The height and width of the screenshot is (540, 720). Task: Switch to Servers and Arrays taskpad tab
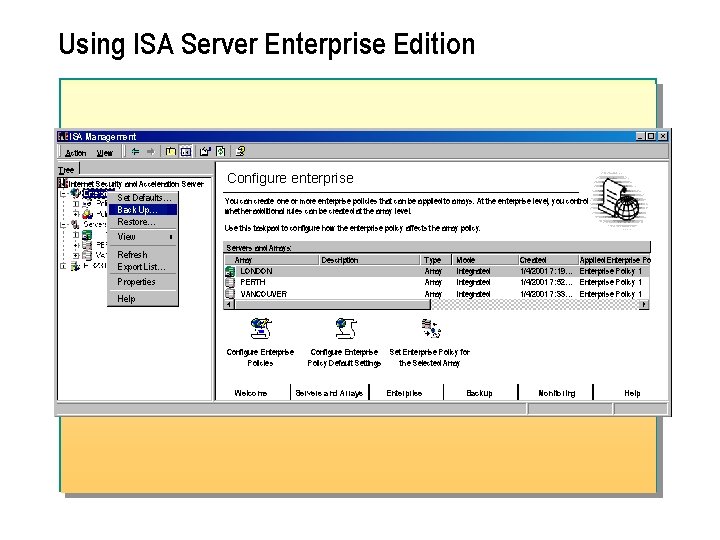[329, 393]
